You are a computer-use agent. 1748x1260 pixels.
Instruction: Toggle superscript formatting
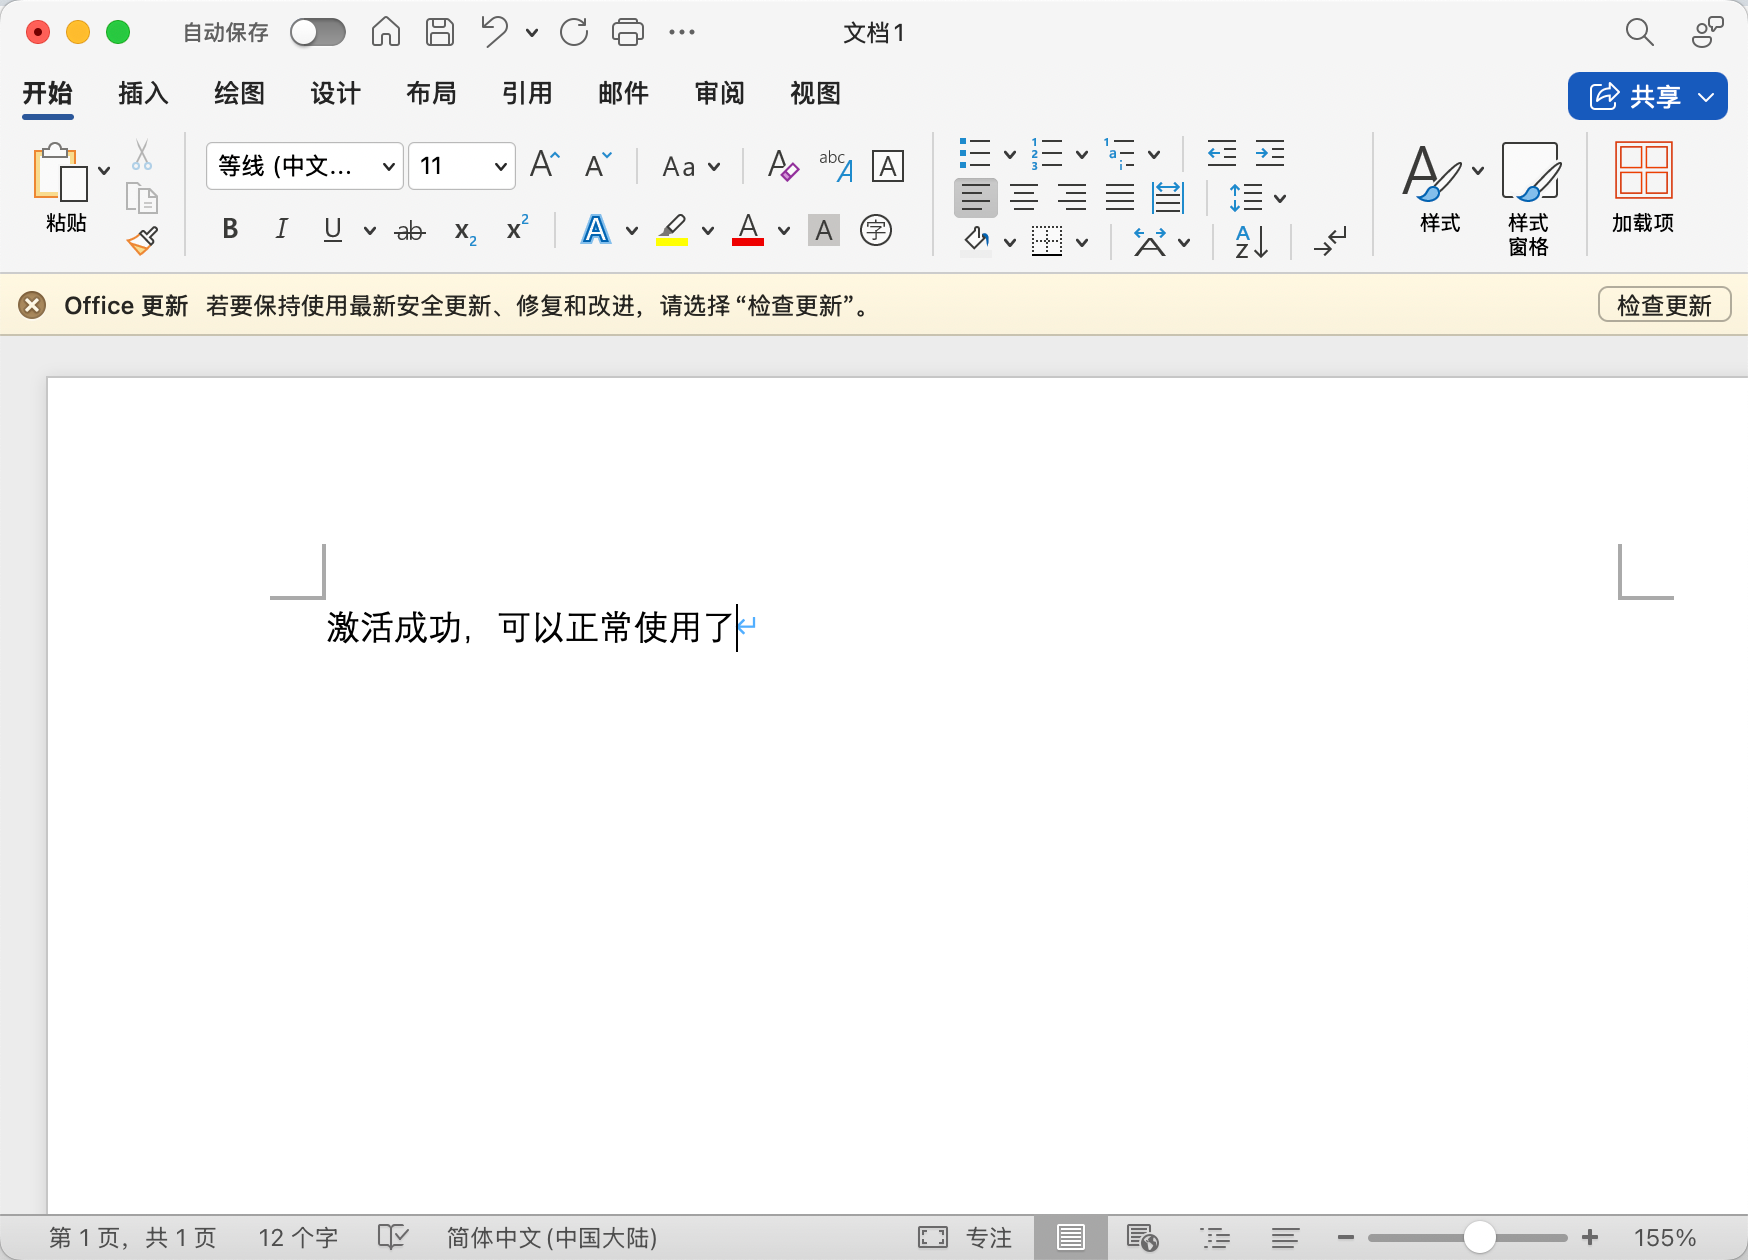click(x=517, y=229)
